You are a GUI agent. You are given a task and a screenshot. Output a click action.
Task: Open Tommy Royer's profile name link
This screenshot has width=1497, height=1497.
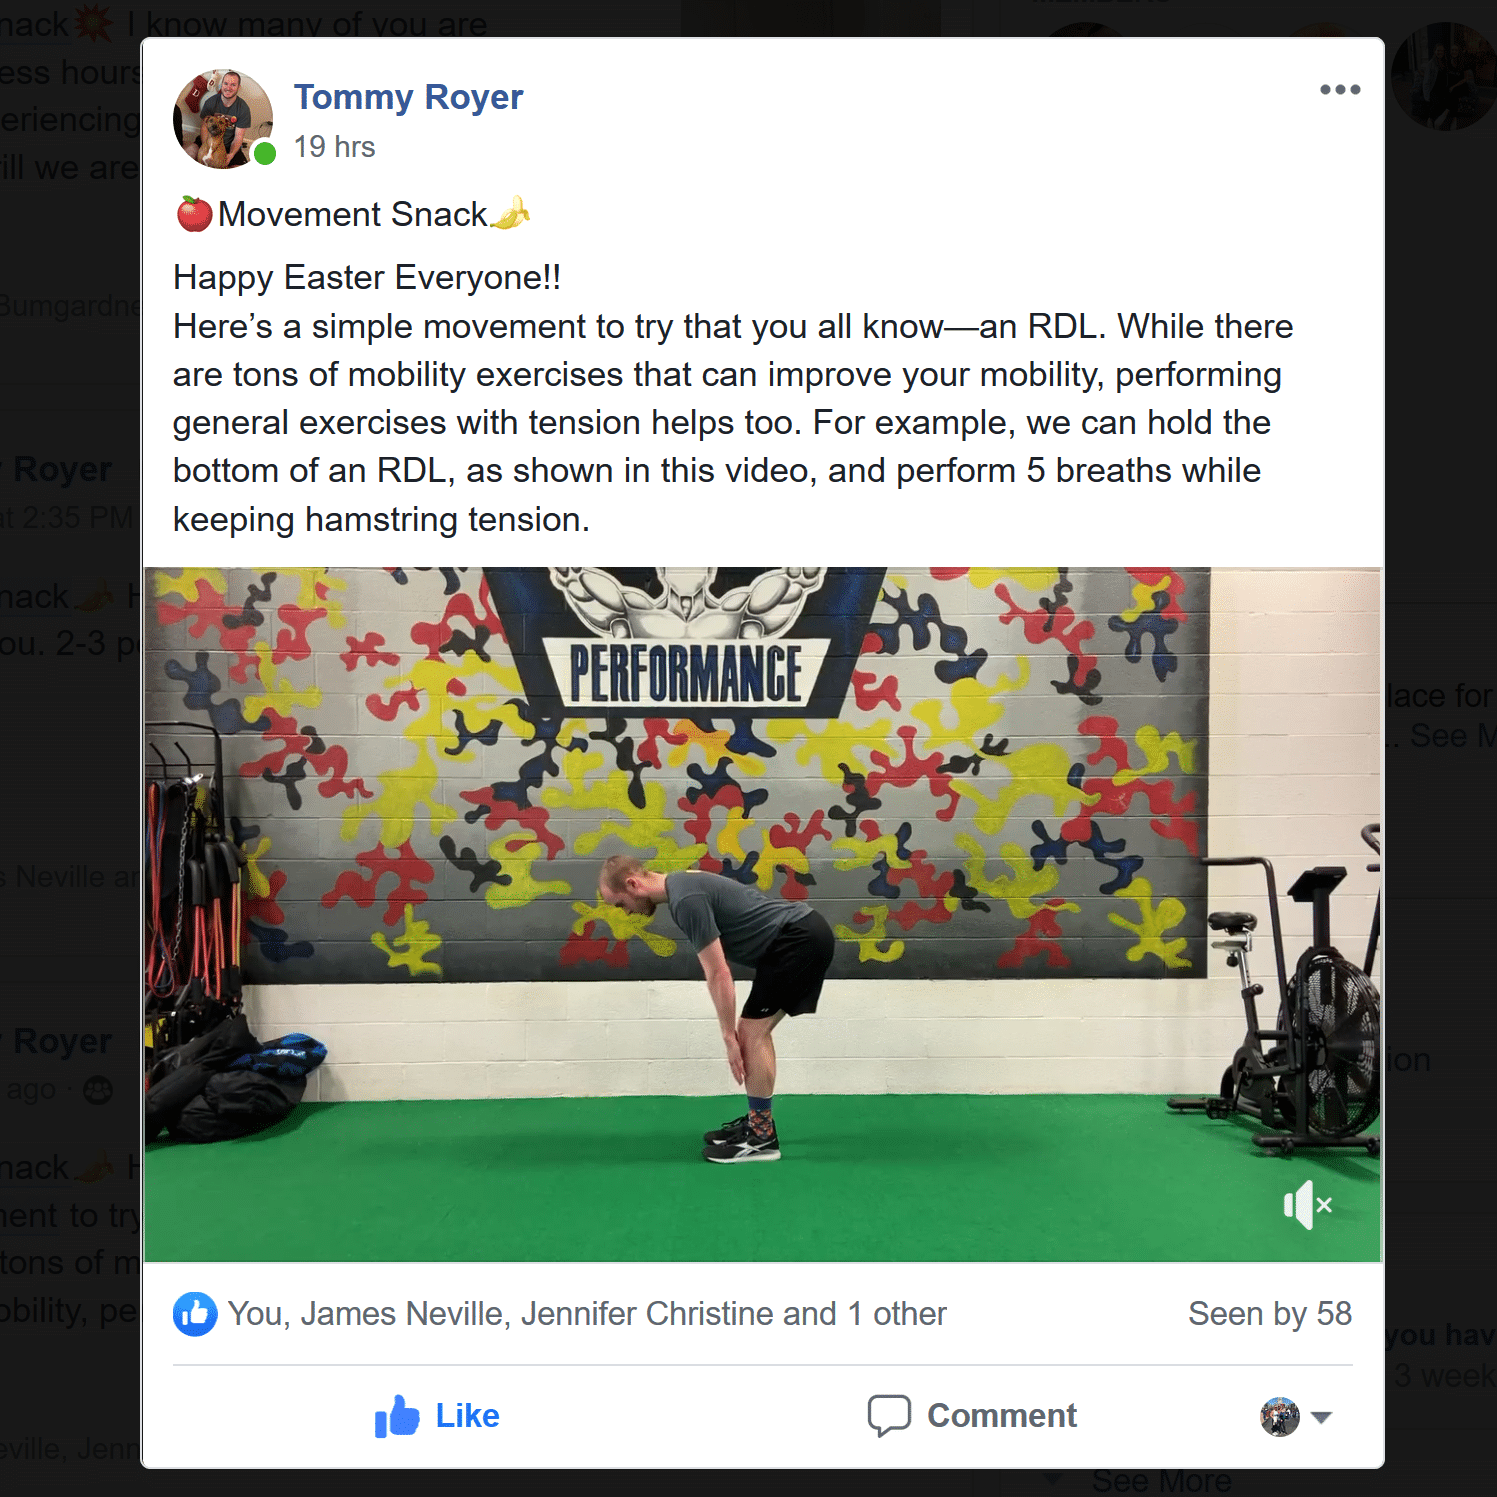click(x=408, y=97)
